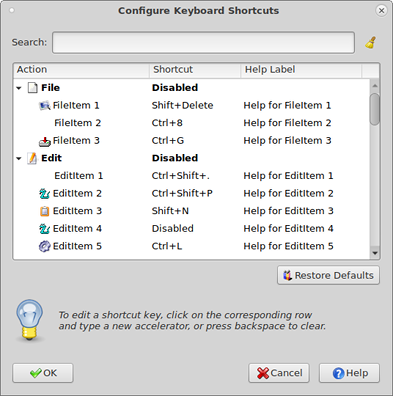
Task: Click the vertical scrollbar thumb
Action: coord(375,109)
